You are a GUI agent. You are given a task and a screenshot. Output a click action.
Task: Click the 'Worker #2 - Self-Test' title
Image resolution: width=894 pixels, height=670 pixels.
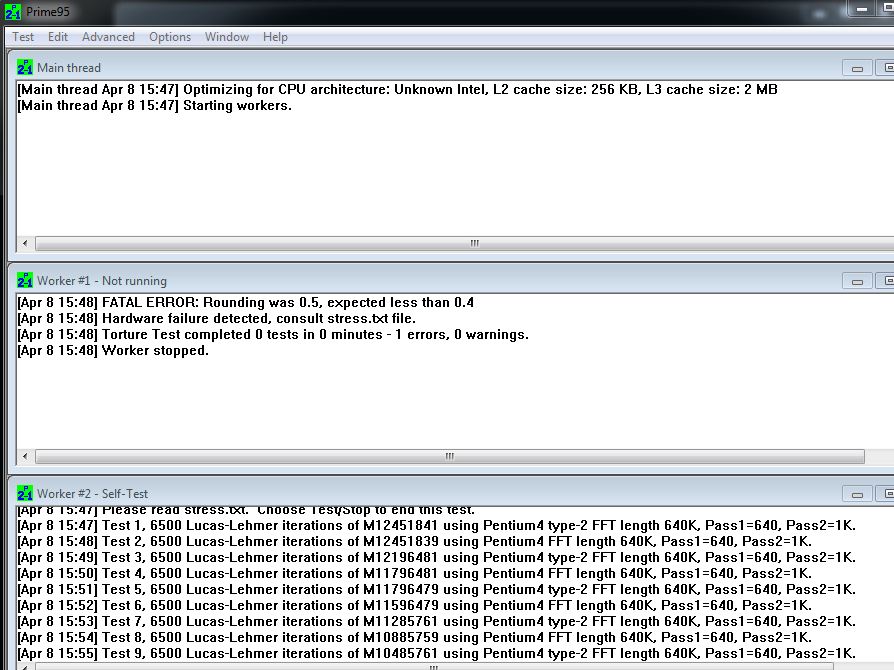(x=92, y=494)
